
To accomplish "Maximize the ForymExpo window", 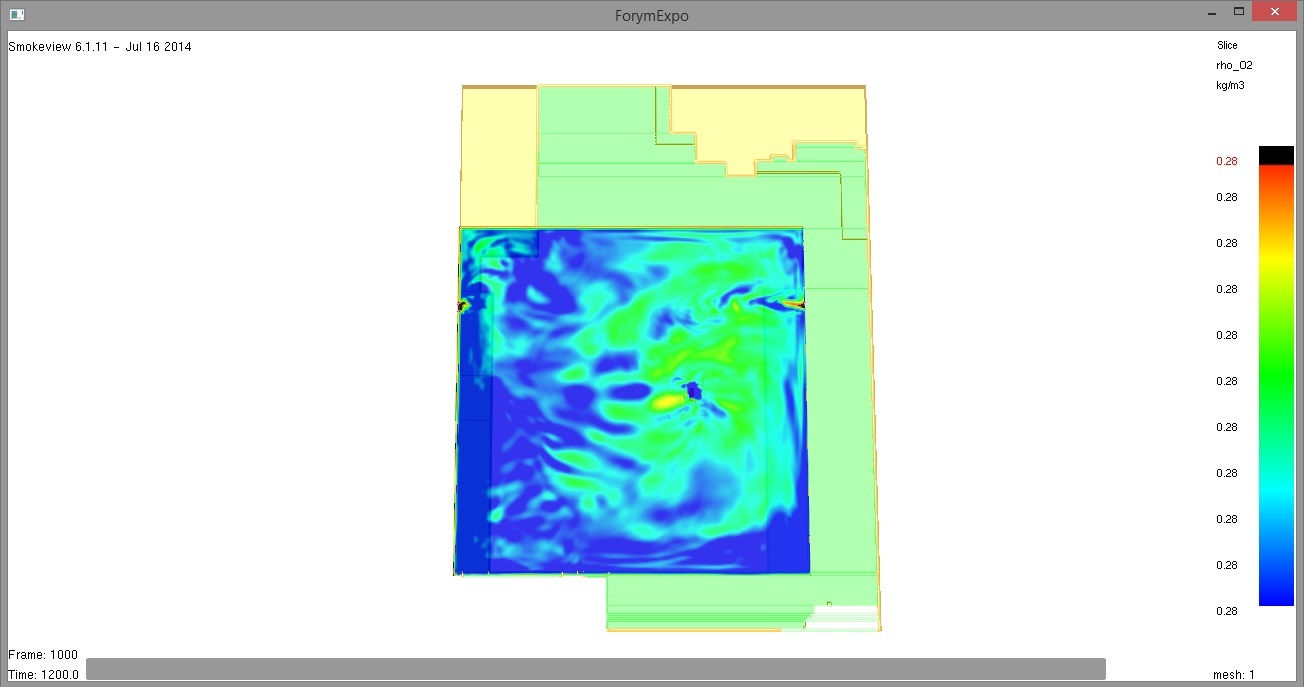I will click(1239, 12).
